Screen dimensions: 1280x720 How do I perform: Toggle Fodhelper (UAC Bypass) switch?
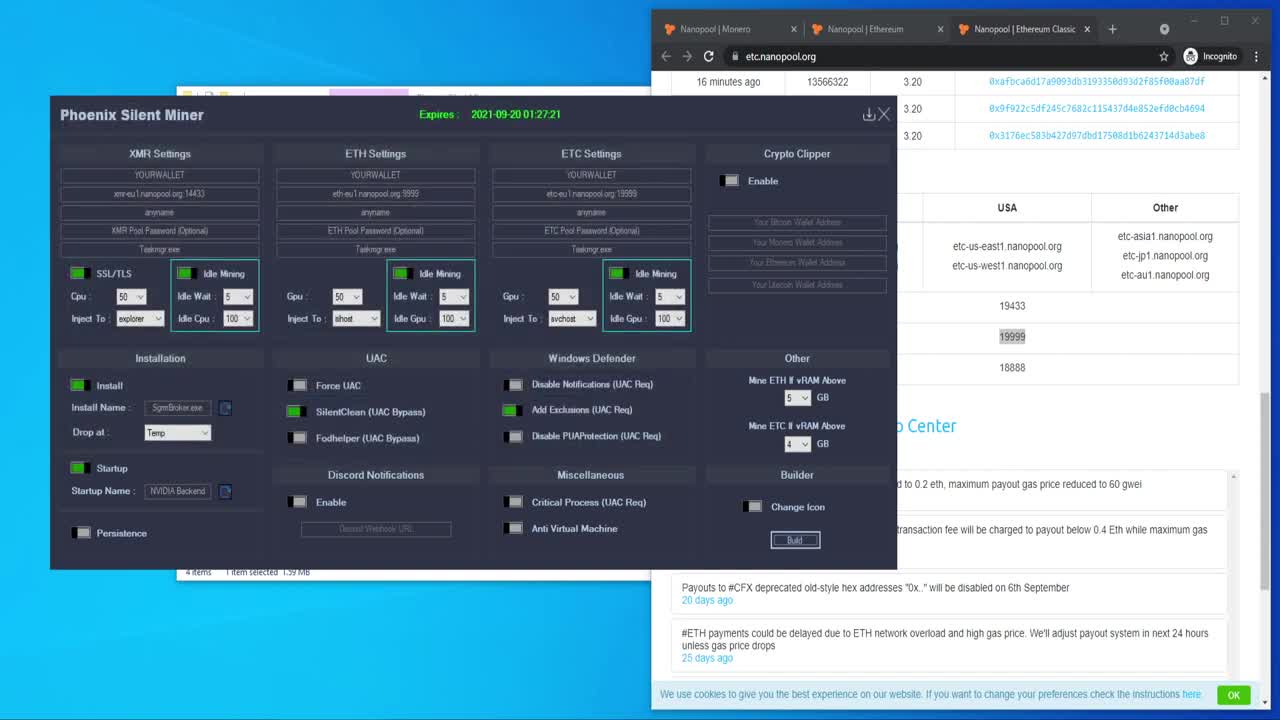[x=298, y=437]
